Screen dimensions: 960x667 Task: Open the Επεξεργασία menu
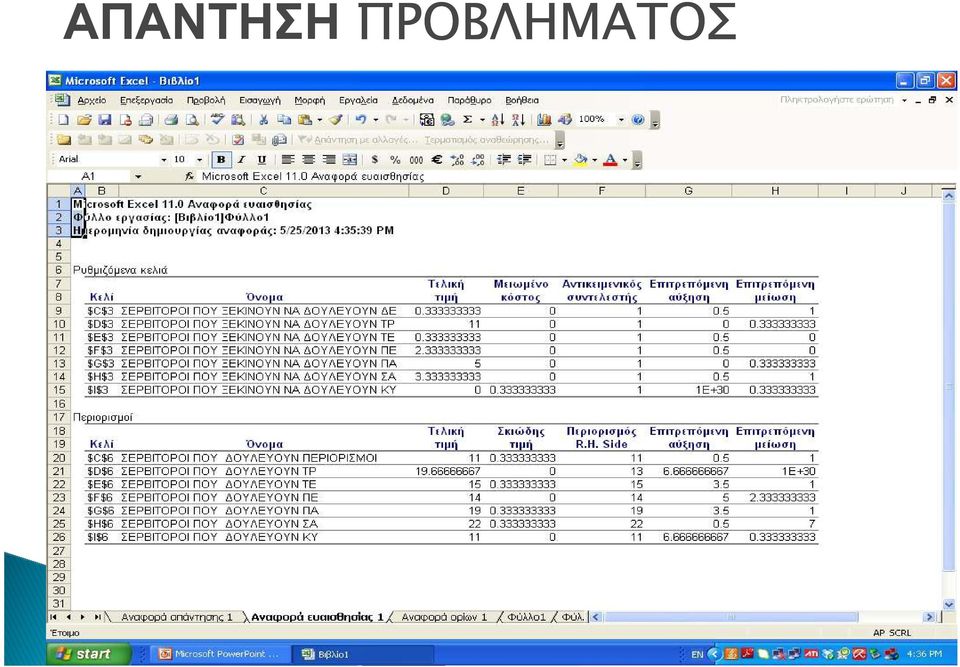coord(146,100)
